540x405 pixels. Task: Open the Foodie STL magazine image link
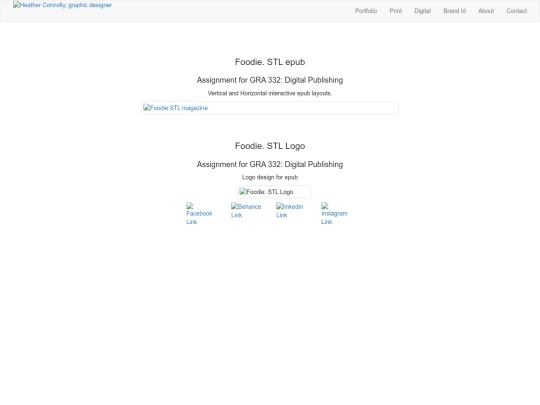click(270, 108)
